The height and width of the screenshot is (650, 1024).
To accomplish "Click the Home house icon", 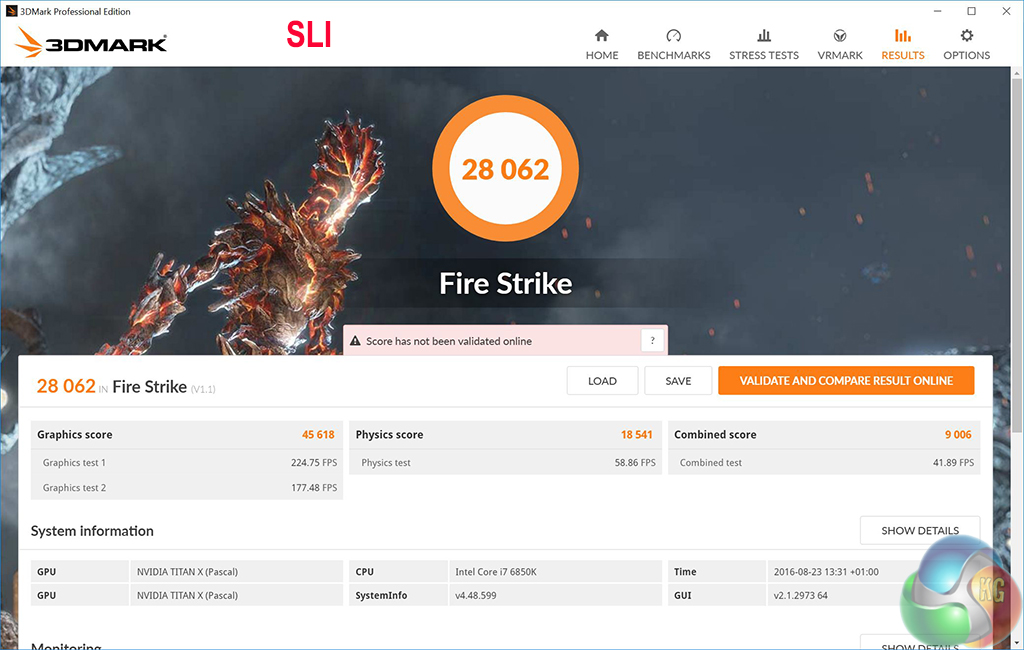I will pyautogui.click(x=601, y=35).
